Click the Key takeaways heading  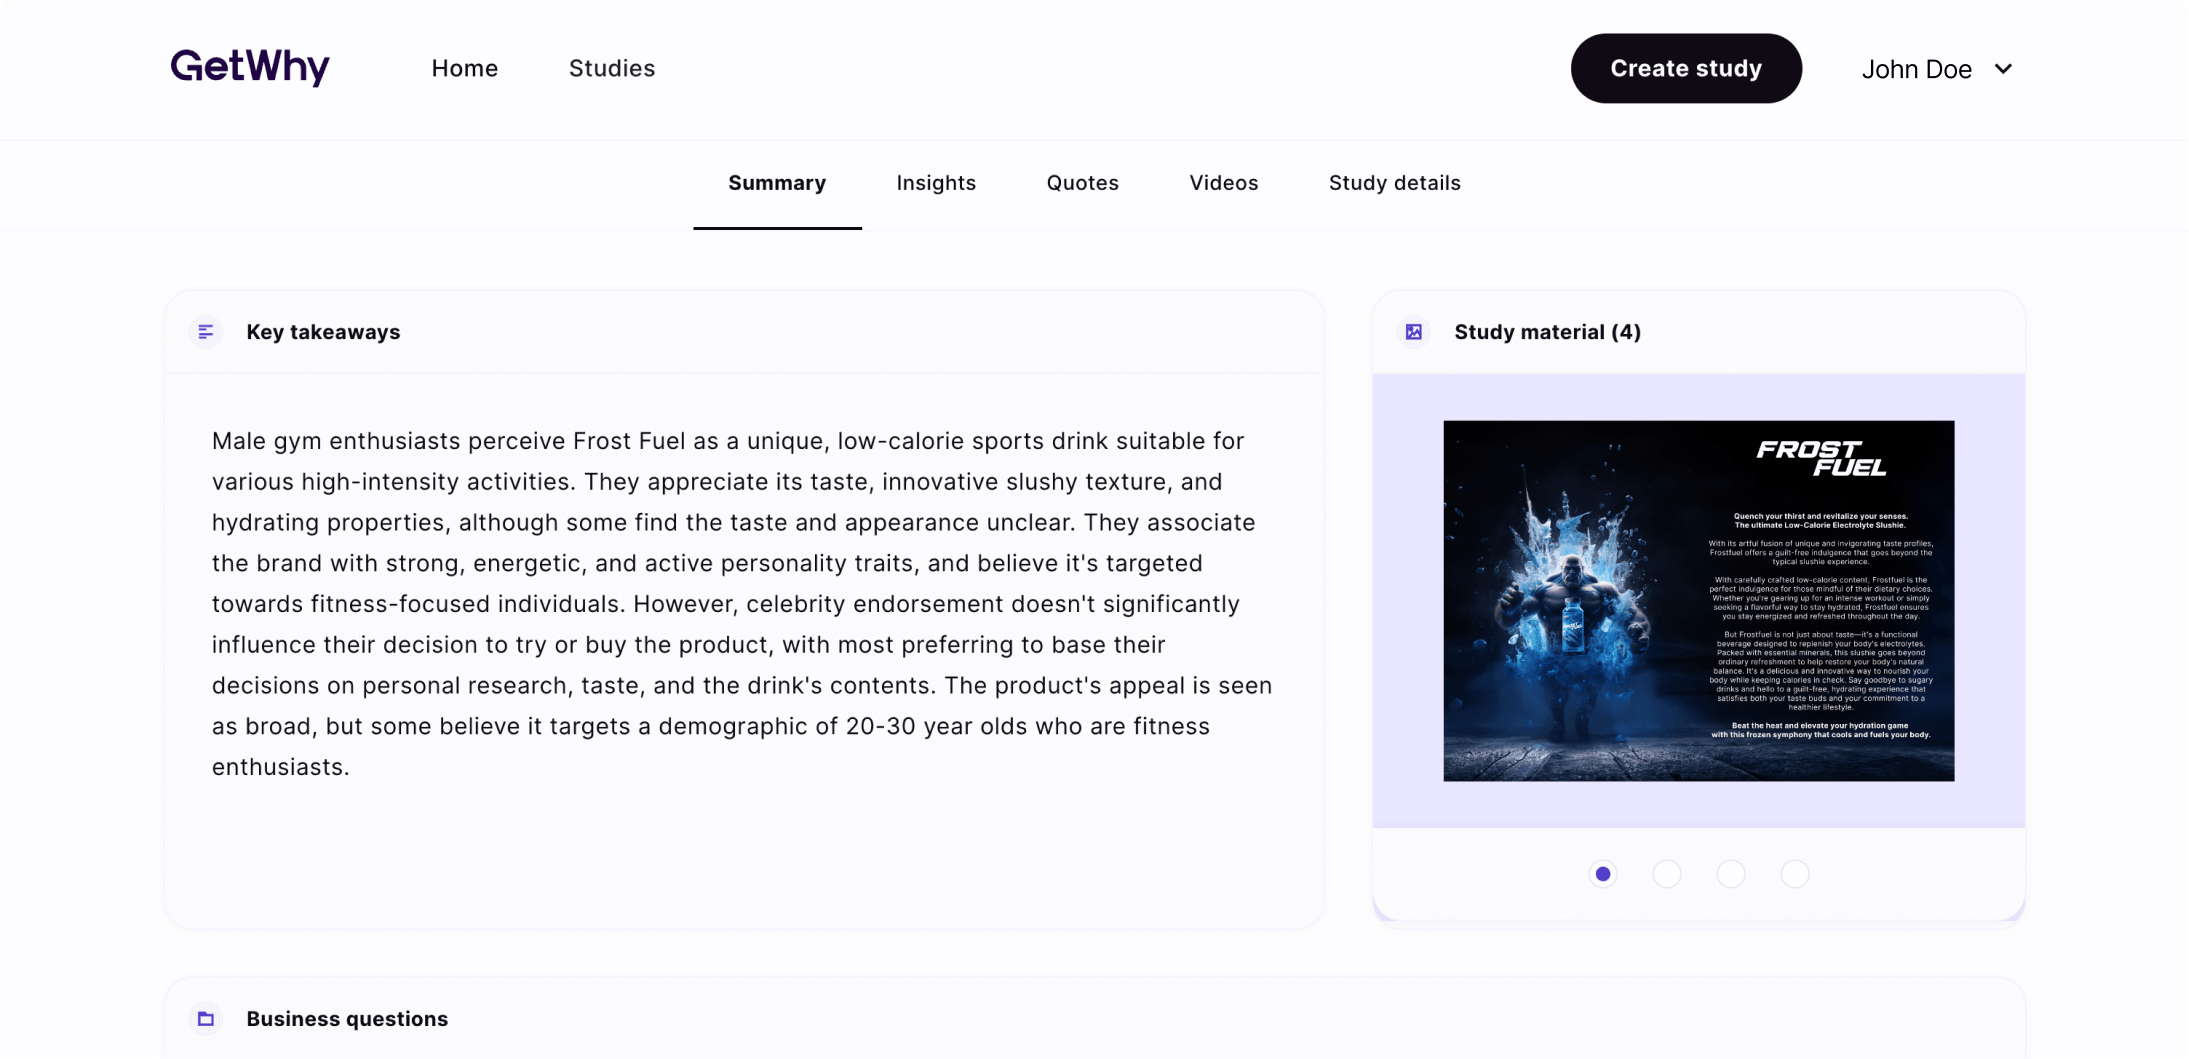click(323, 332)
